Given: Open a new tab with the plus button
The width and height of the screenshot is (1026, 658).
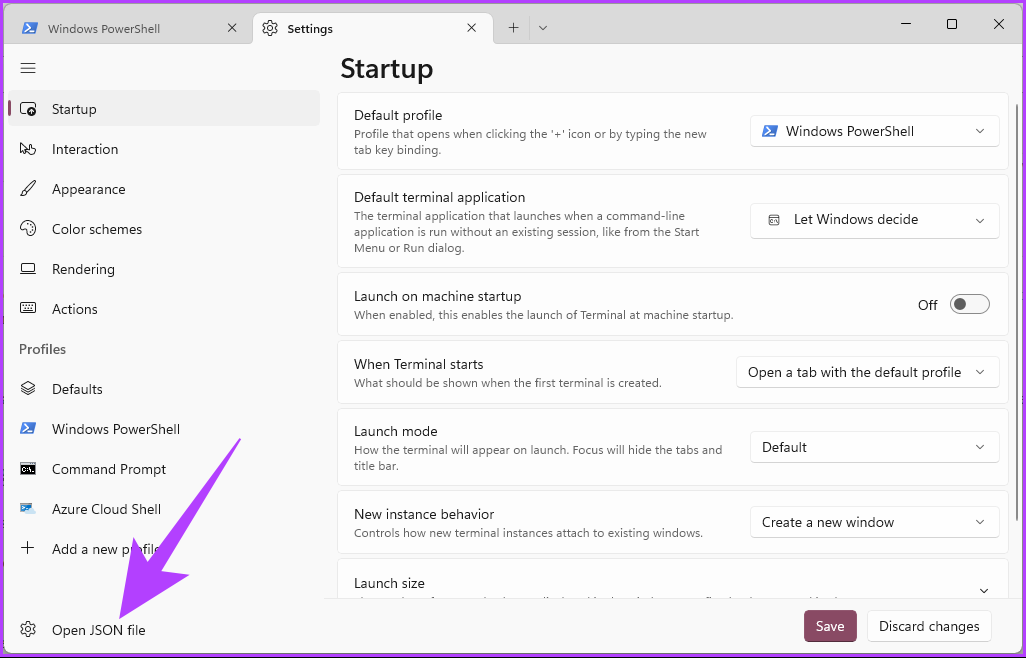Looking at the screenshot, I should pos(514,27).
